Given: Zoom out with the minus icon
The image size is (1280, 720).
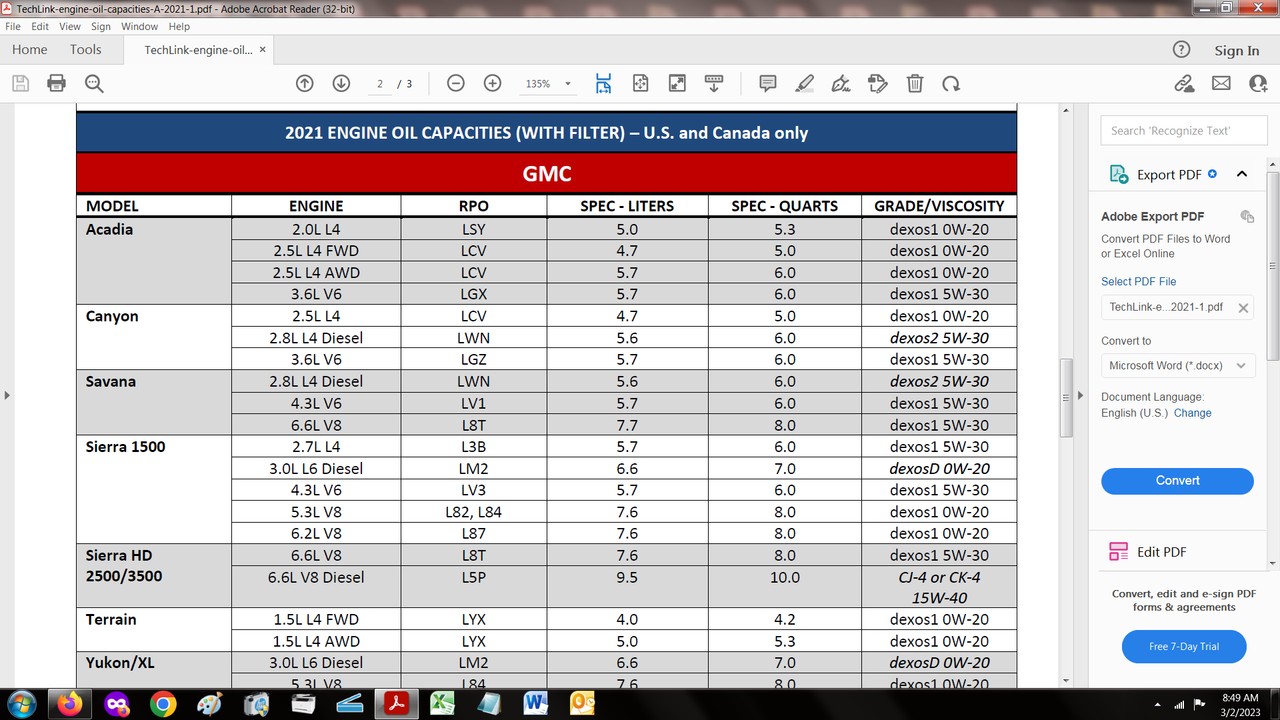Looking at the screenshot, I should click(456, 84).
